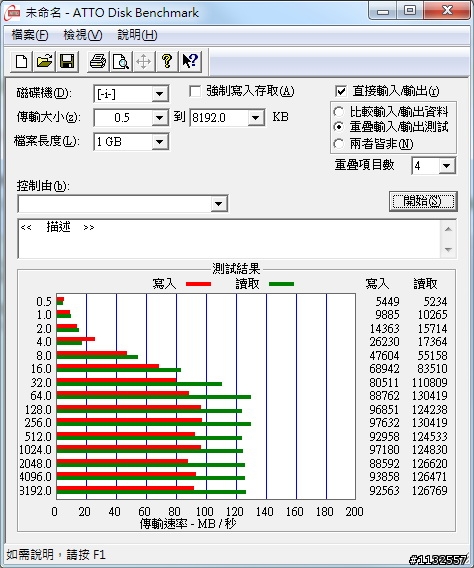Image resolution: width=474 pixels, height=568 pixels.
Task: Click the description scrollbar down arrow
Action: pyautogui.click(x=448, y=250)
